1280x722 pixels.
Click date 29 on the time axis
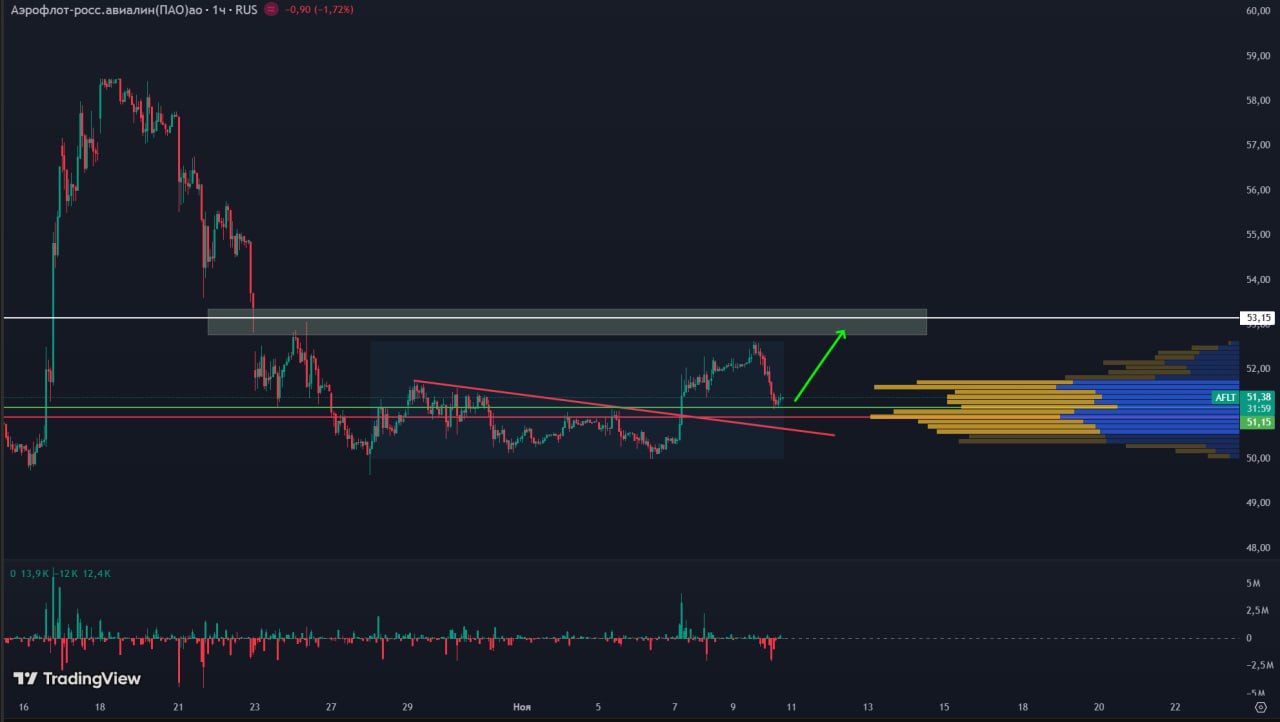[x=407, y=707]
